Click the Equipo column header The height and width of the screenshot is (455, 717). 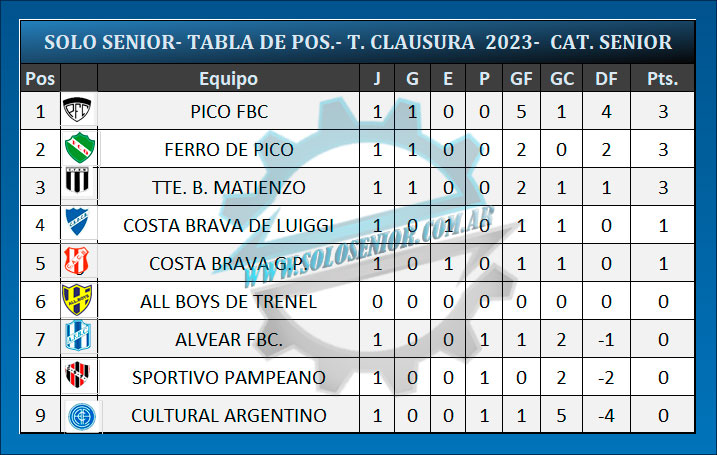[228, 79]
